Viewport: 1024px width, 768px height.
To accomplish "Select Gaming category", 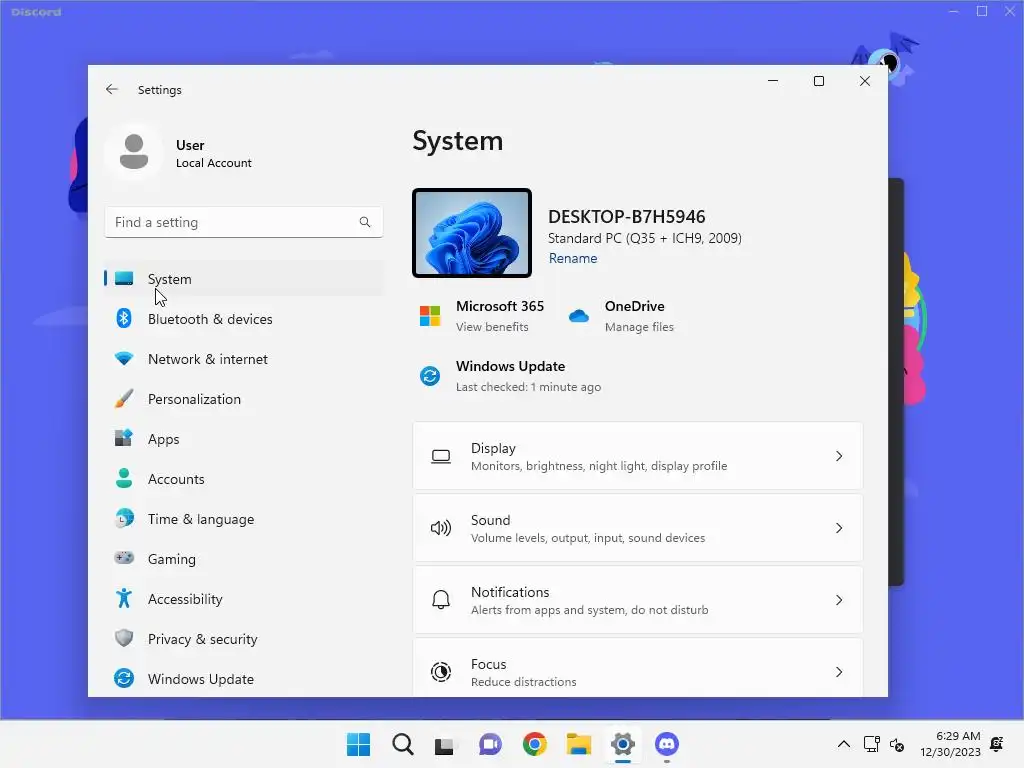I will click(244, 558).
